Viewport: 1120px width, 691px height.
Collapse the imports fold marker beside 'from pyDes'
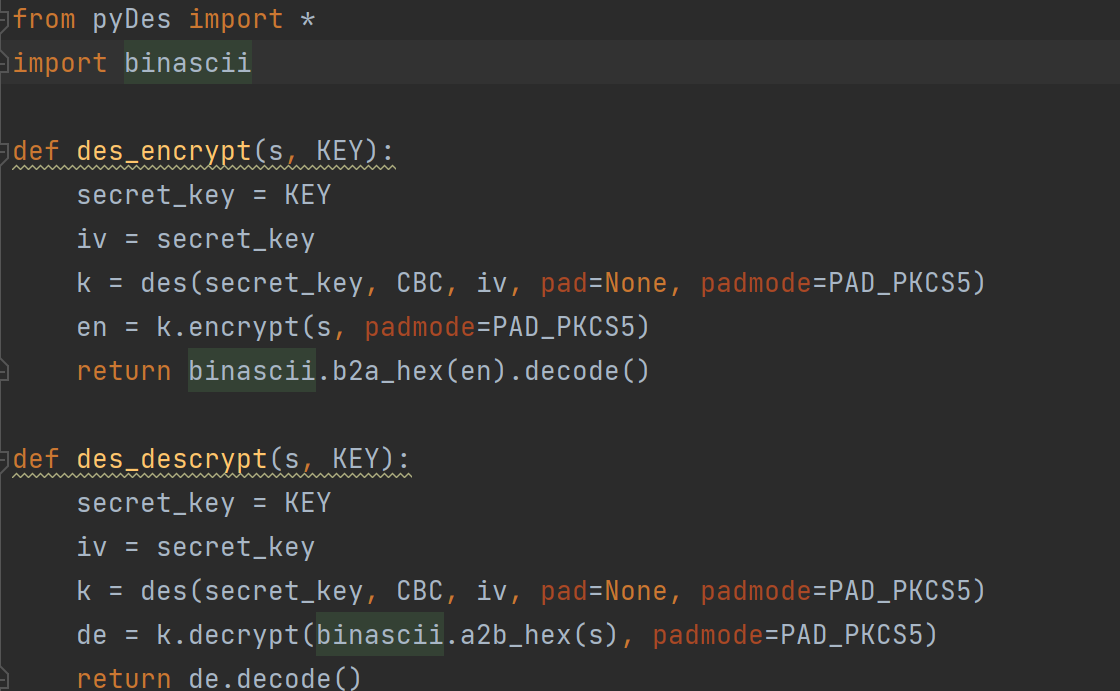5,19
